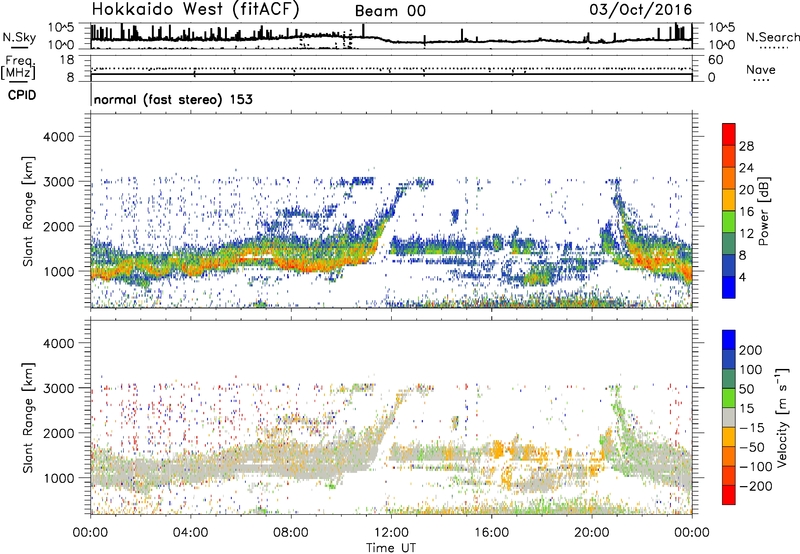The width and height of the screenshot is (800, 554).
Task: Click the '1000' tick on velocity panel
Action: (58, 478)
